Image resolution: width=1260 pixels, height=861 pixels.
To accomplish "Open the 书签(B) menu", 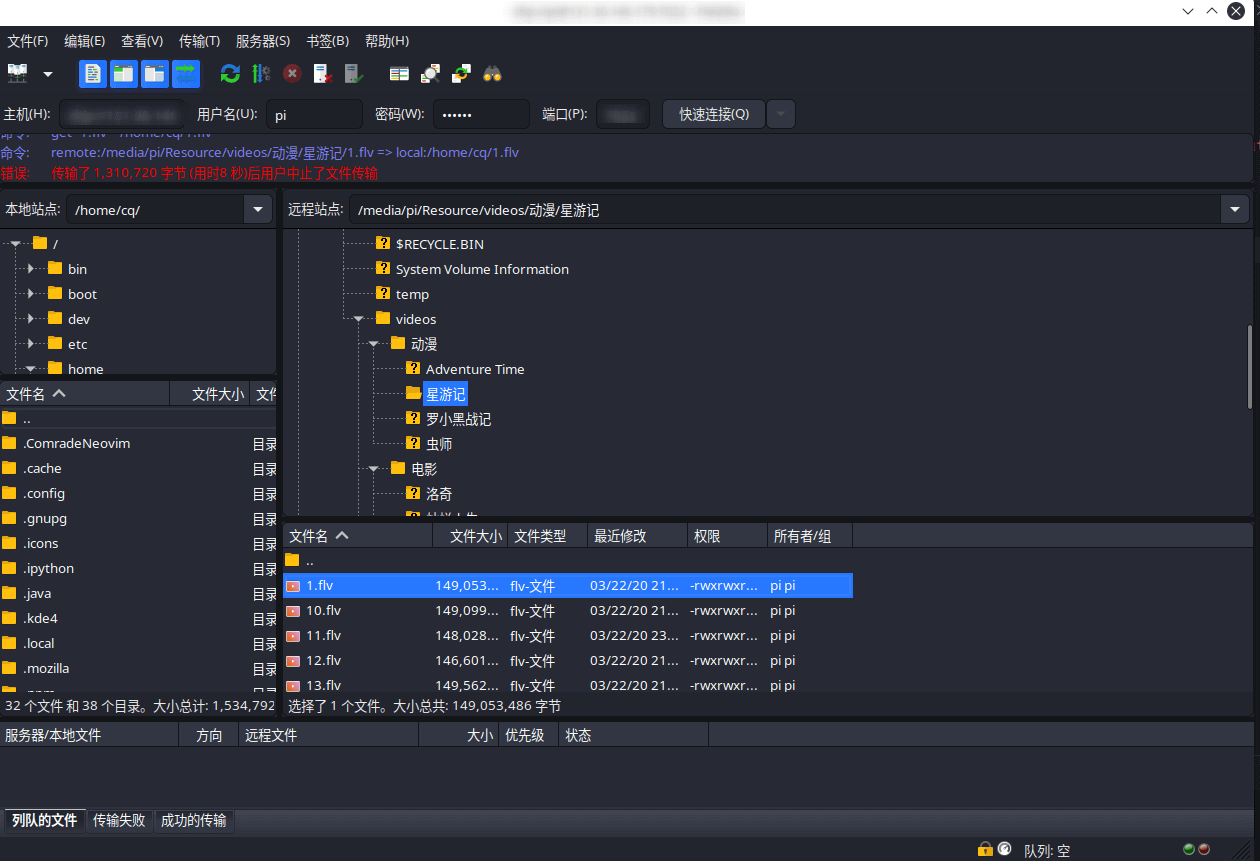I will [327, 41].
